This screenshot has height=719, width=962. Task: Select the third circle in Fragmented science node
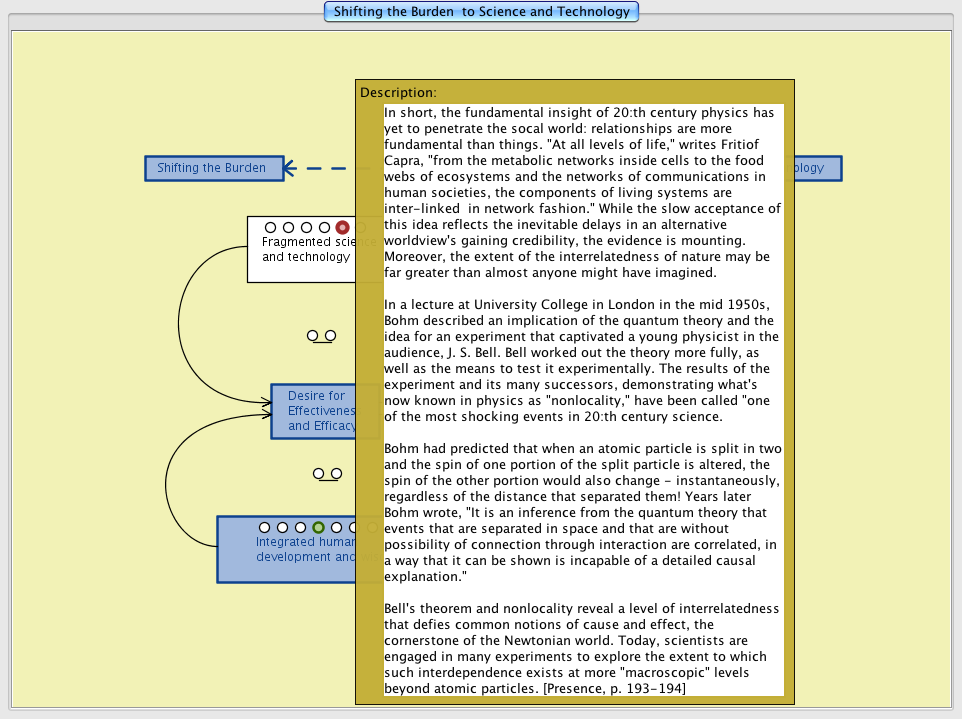pos(306,228)
